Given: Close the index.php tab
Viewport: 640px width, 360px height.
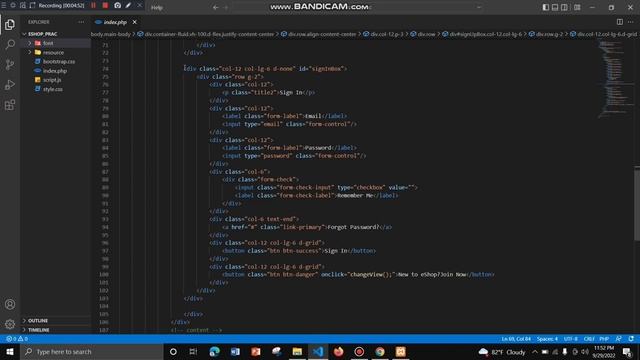Looking at the screenshot, I should [x=135, y=22].
